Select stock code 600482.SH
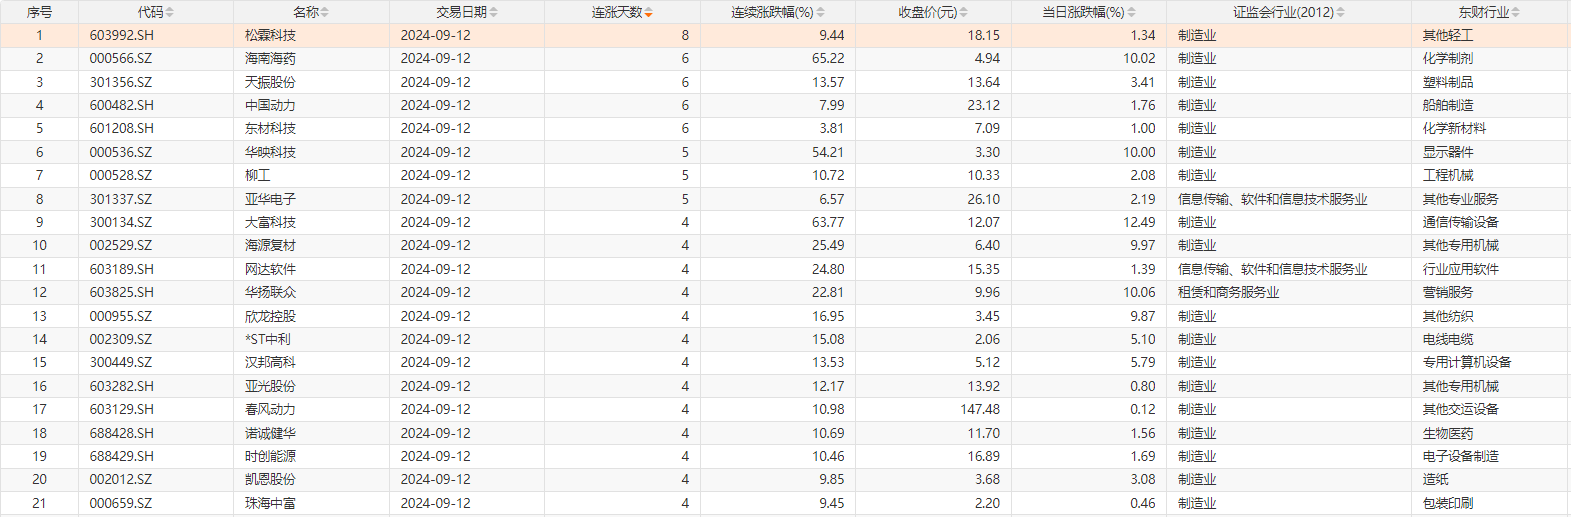 click(122, 105)
